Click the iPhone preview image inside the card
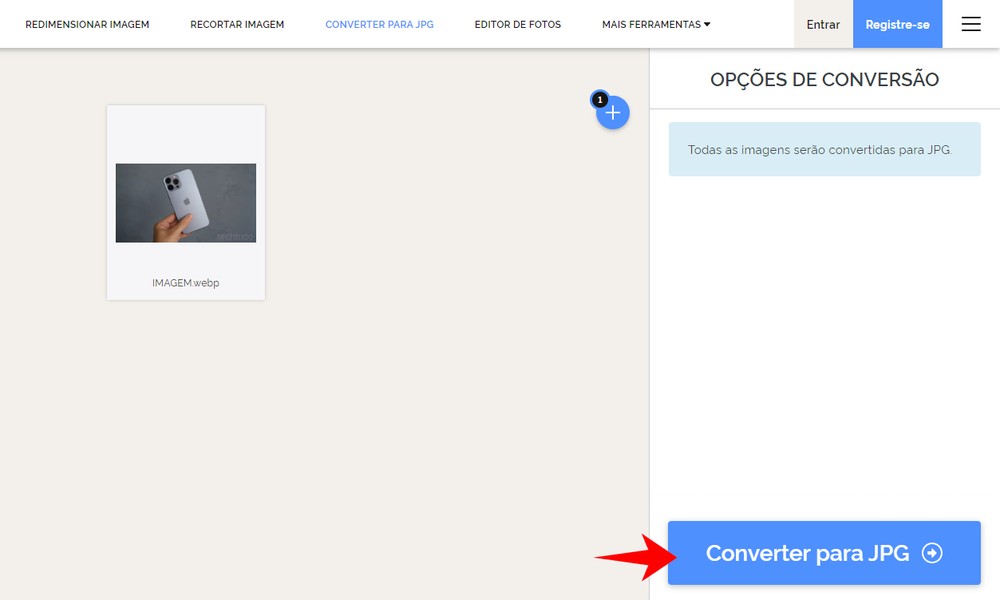1000x600 pixels. [185, 202]
